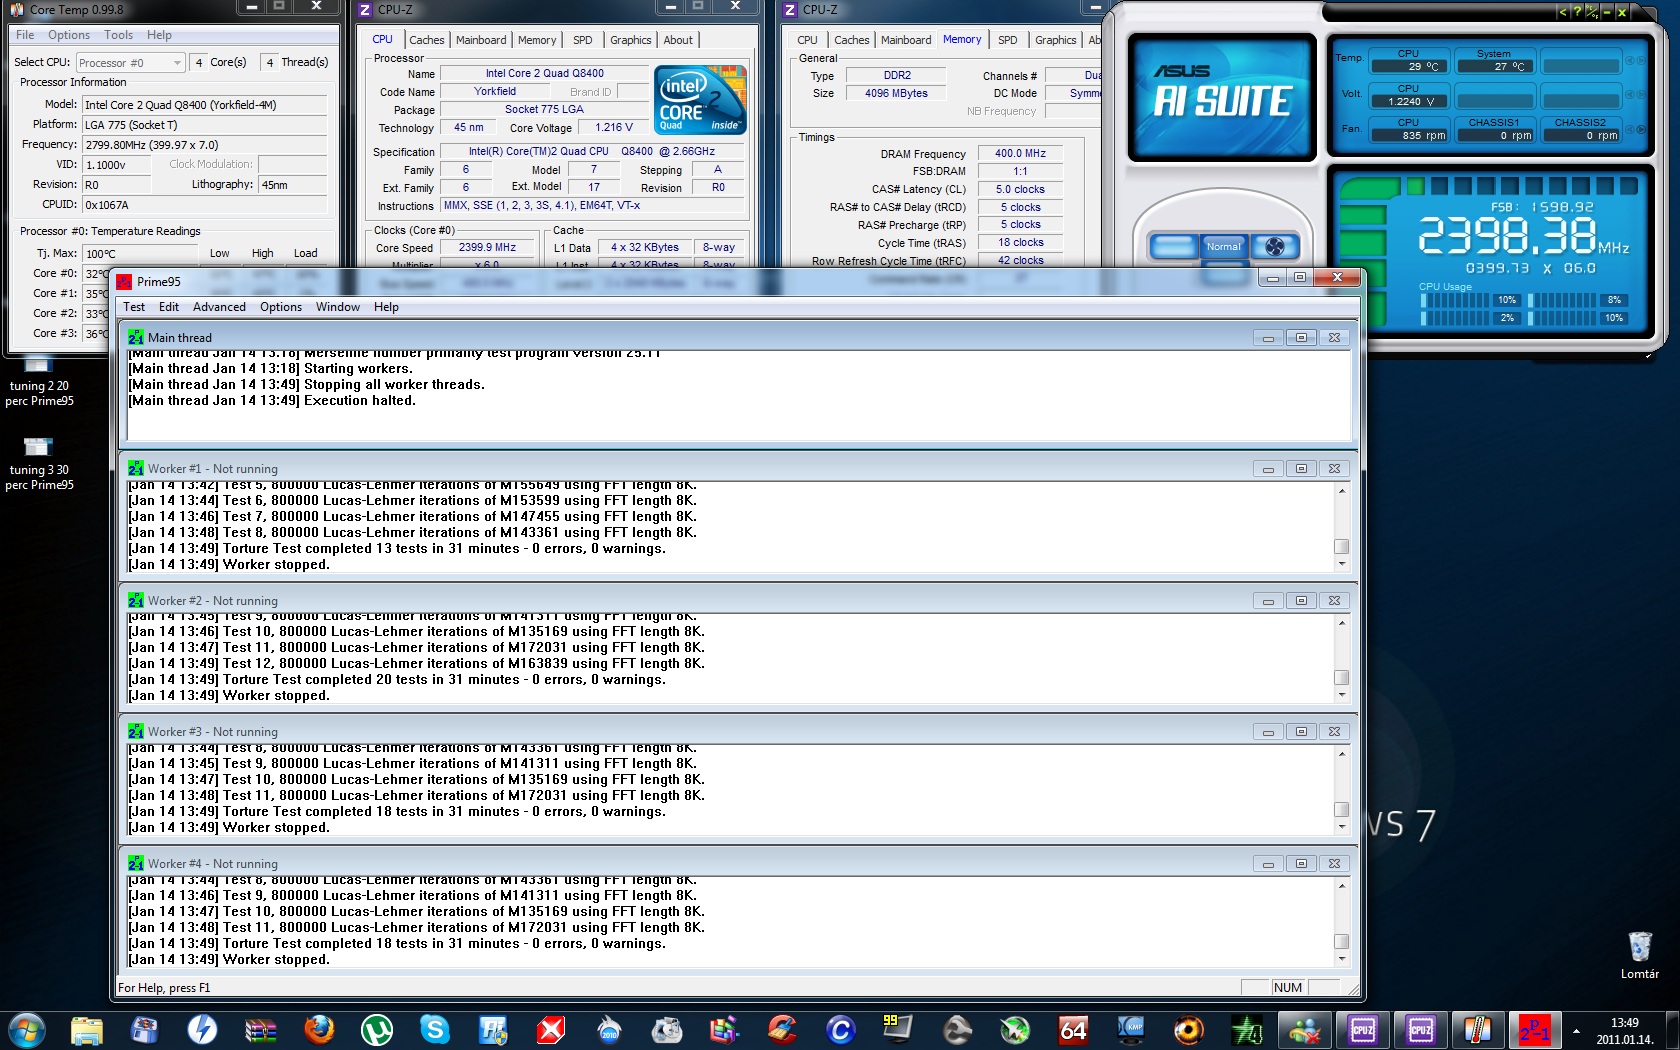Viewport: 1680px width, 1050px height.
Task: Open the Window menu in Prime95
Action: [338, 307]
